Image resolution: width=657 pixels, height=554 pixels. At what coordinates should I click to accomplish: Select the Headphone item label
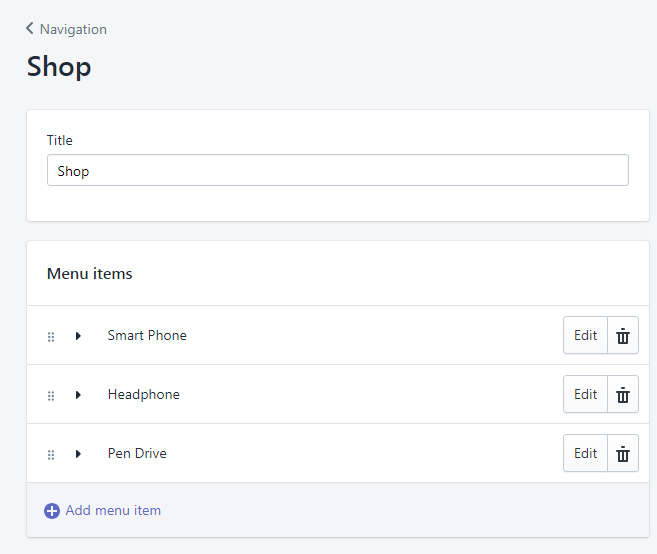pyautogui.click(x=144, y=395)
